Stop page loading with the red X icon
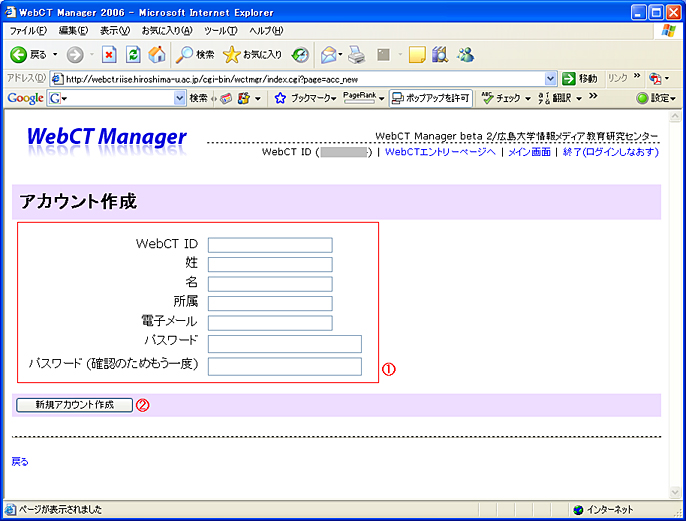 click(x=109, y=55)
